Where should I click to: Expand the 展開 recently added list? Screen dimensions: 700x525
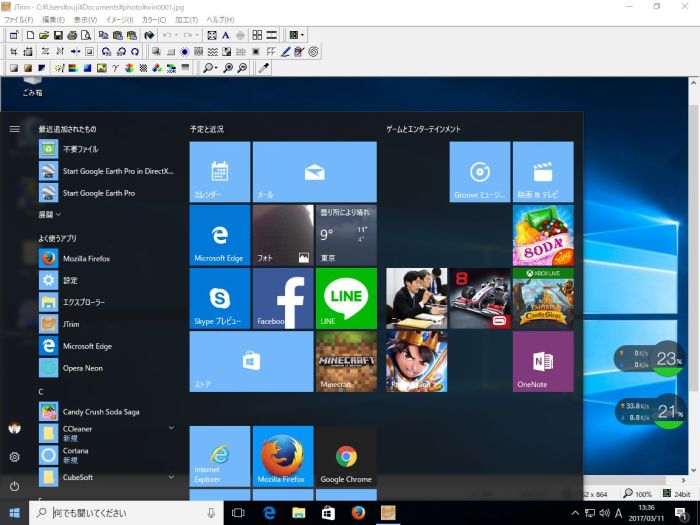pos(50,214)
